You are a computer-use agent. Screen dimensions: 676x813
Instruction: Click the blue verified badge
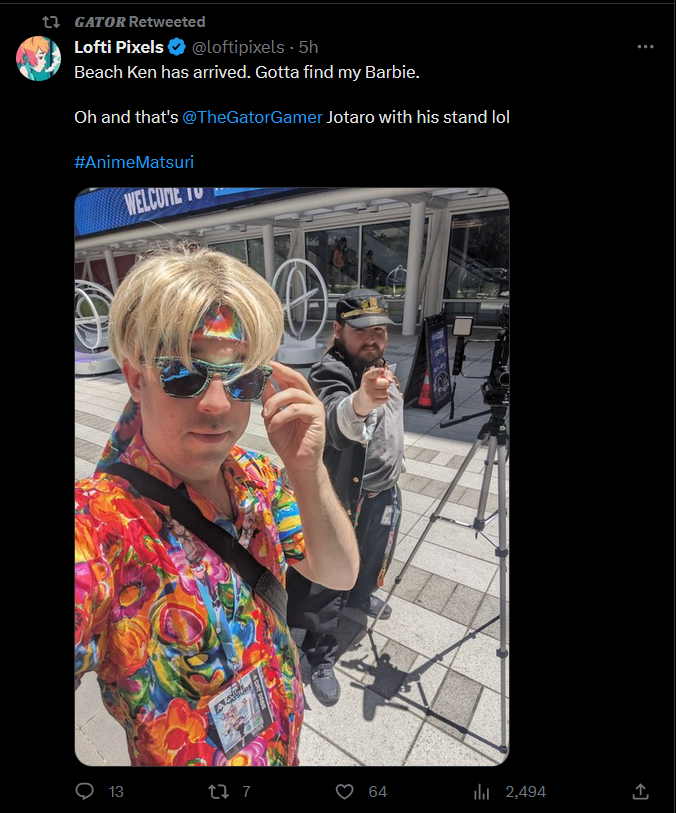pos(177,47)
